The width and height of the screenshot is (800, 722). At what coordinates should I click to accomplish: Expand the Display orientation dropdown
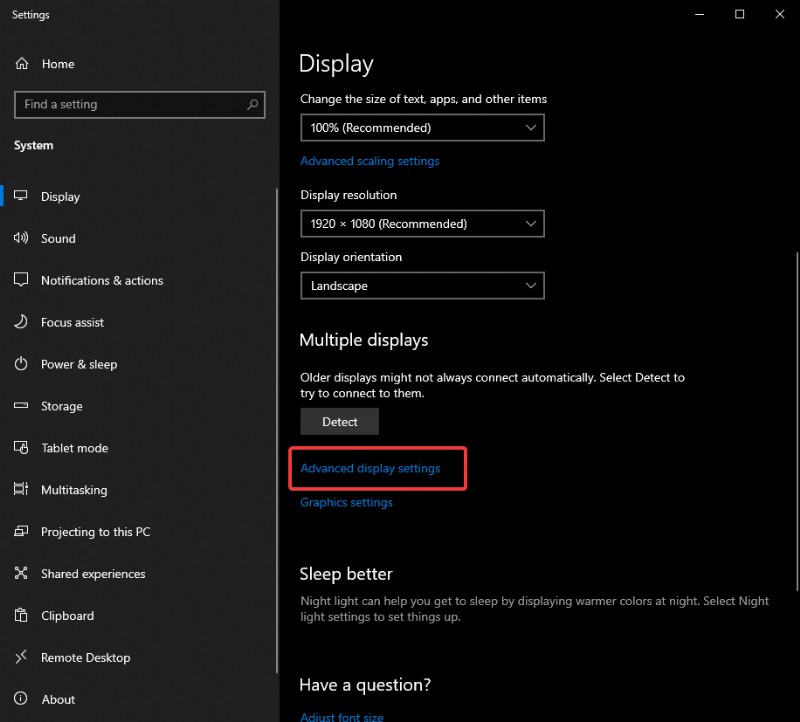(x=422, y=286)
